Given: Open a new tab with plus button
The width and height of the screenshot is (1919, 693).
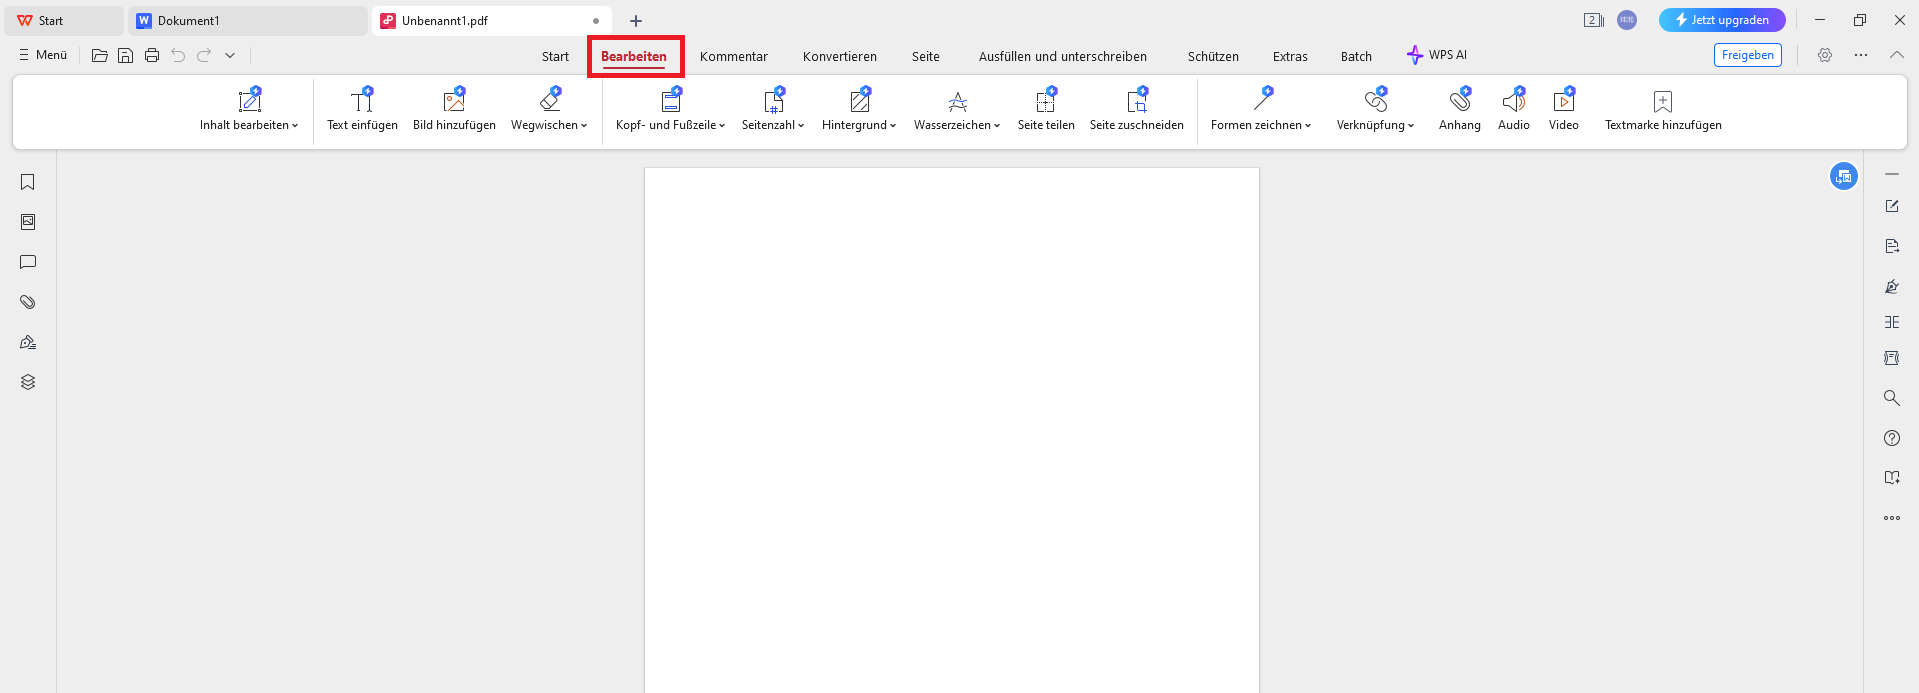Looking at the screenshot, I should tap(636, 20).
